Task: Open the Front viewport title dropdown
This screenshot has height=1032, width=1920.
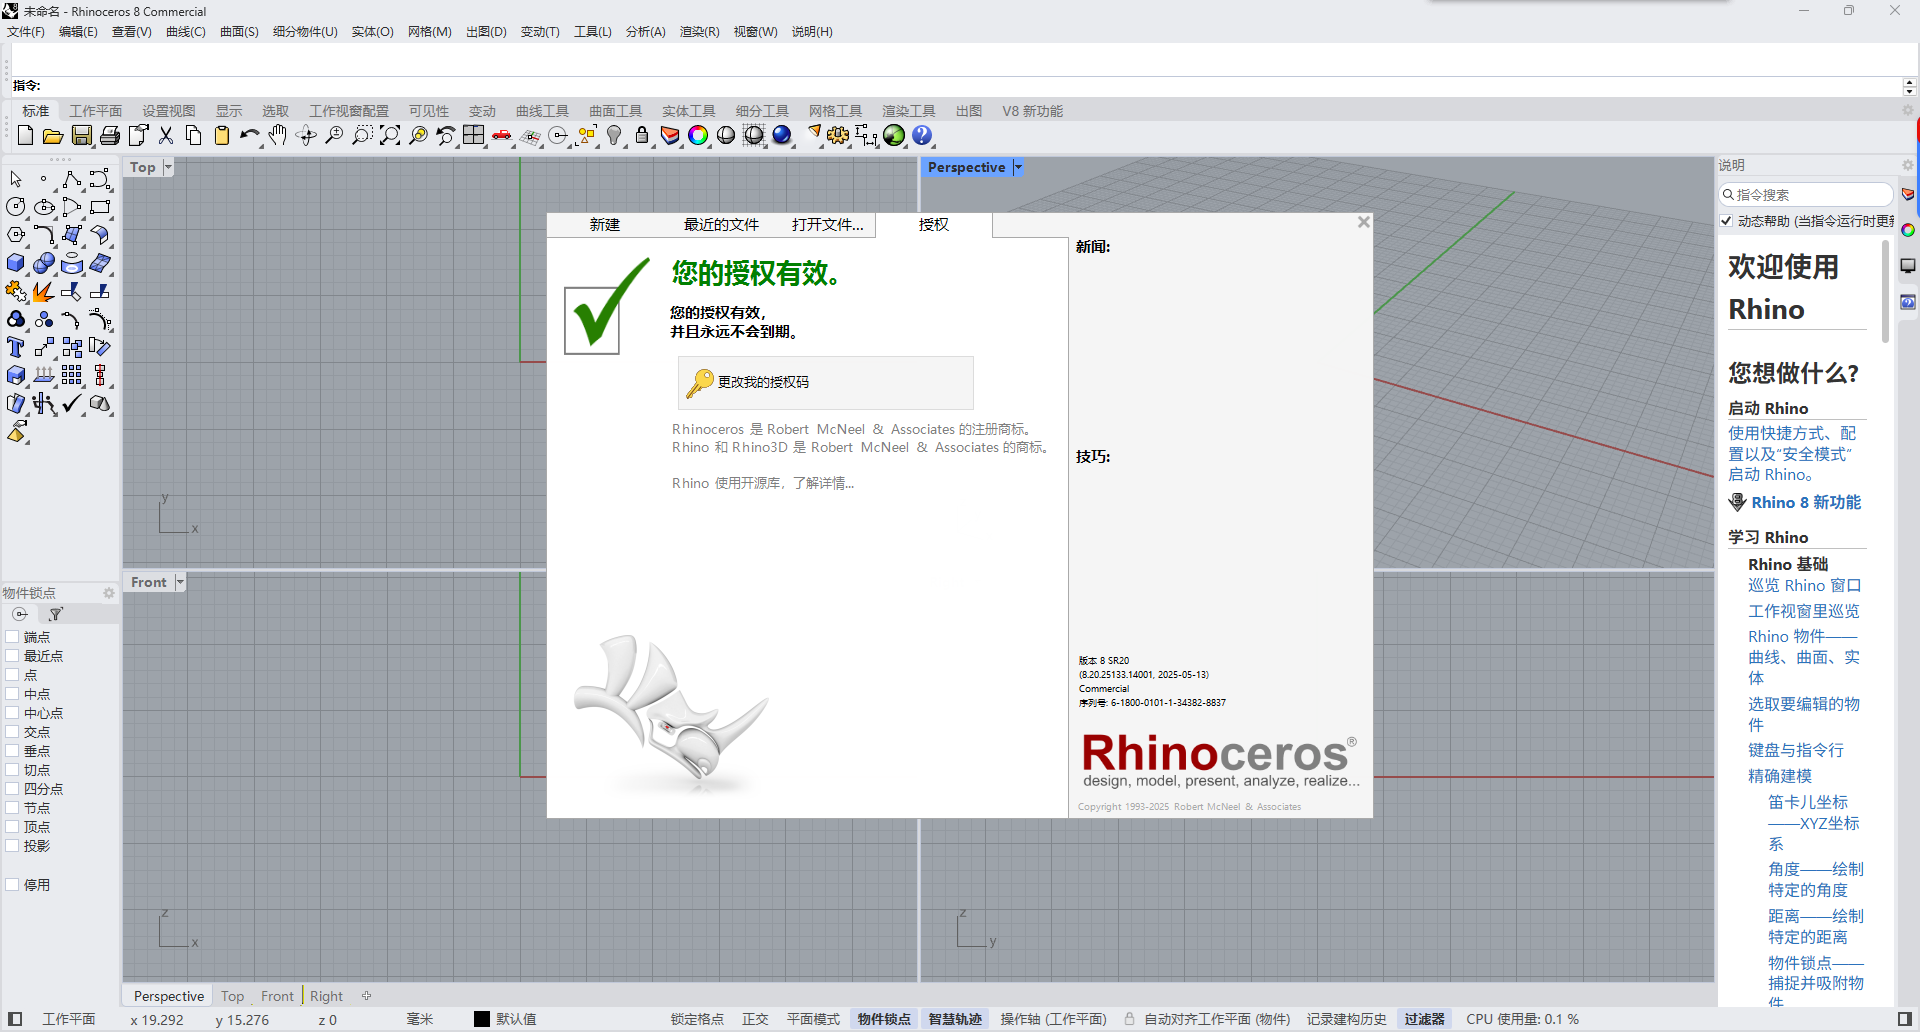Action: point(180,581)
